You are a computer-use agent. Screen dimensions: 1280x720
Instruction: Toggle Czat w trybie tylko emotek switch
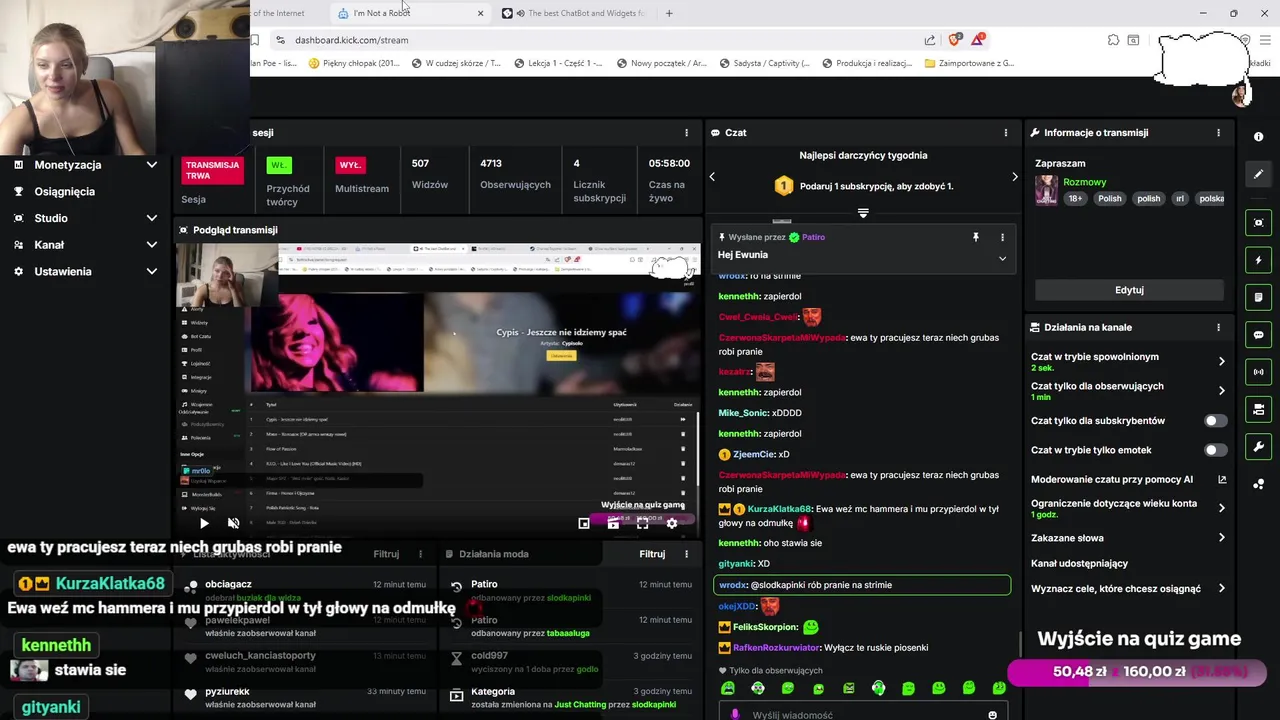pyautogui.click(x=1215, y=450)
